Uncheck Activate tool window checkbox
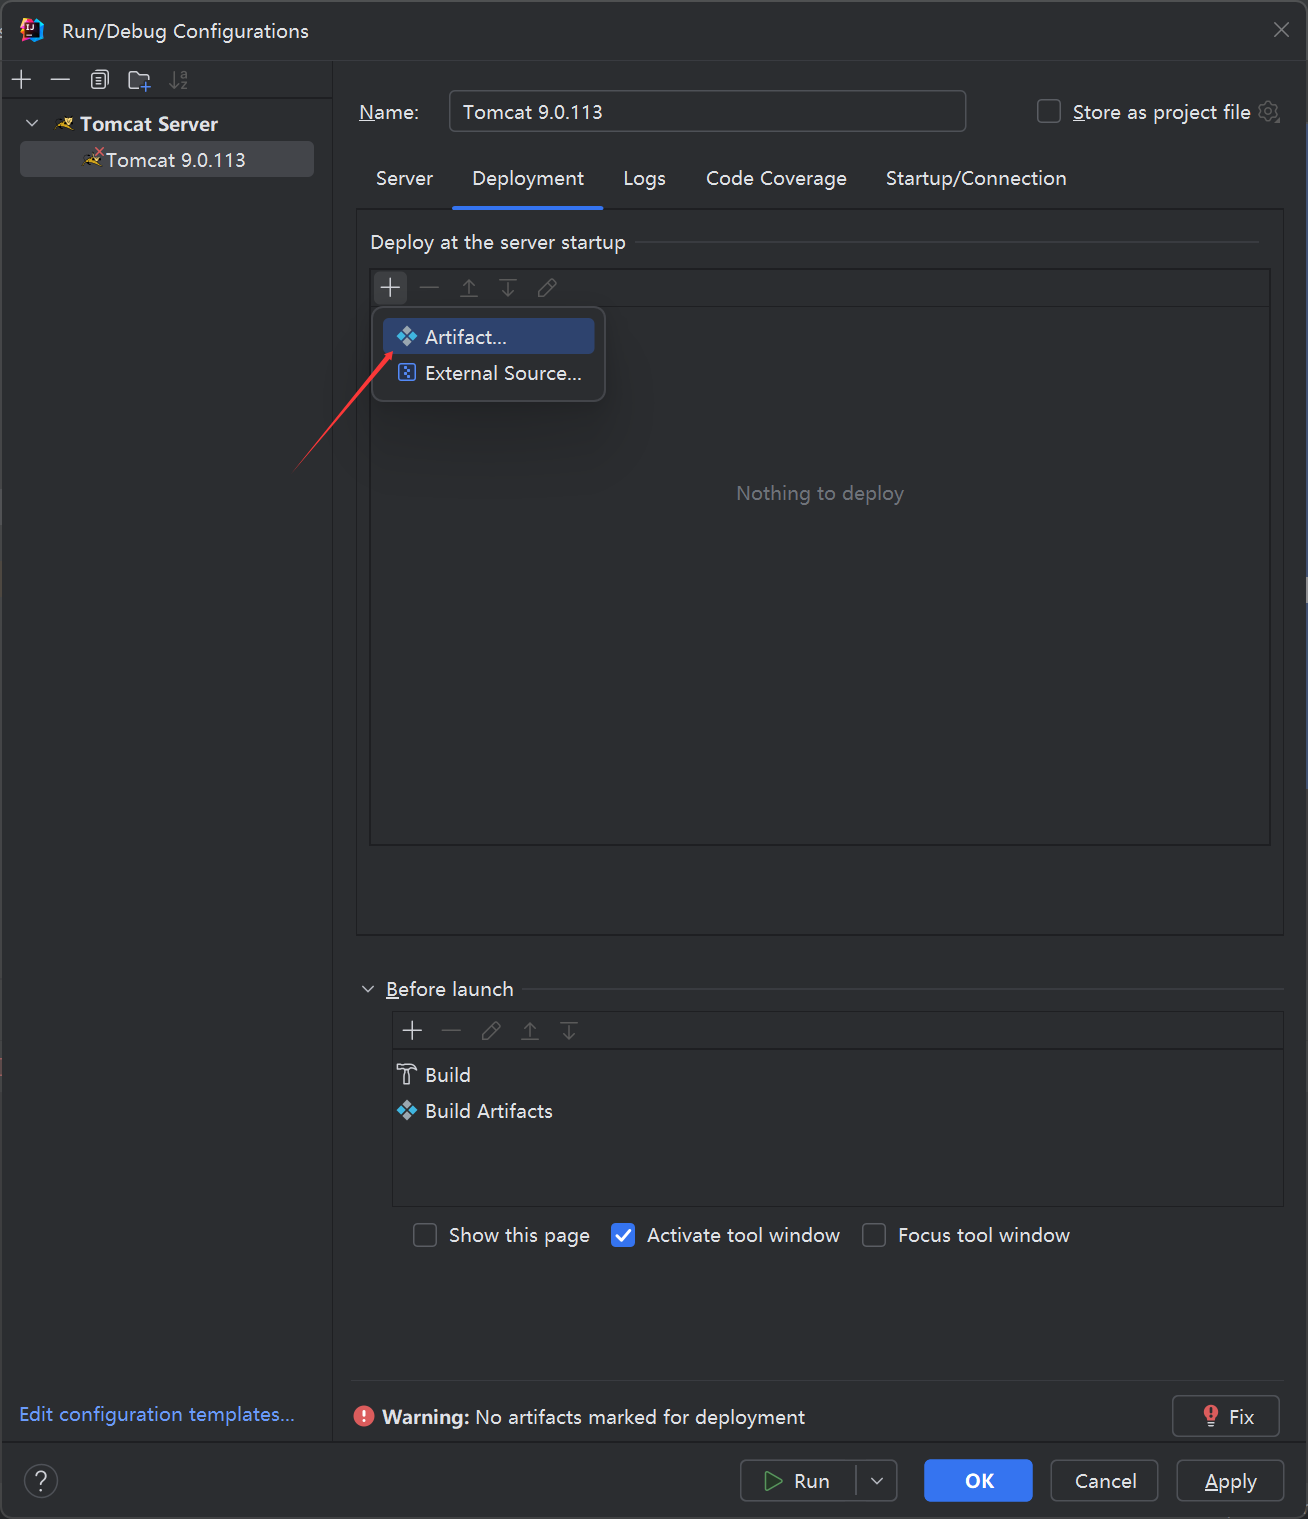The width and height of the screenshot is (1308, 1519). (623, 1235)
